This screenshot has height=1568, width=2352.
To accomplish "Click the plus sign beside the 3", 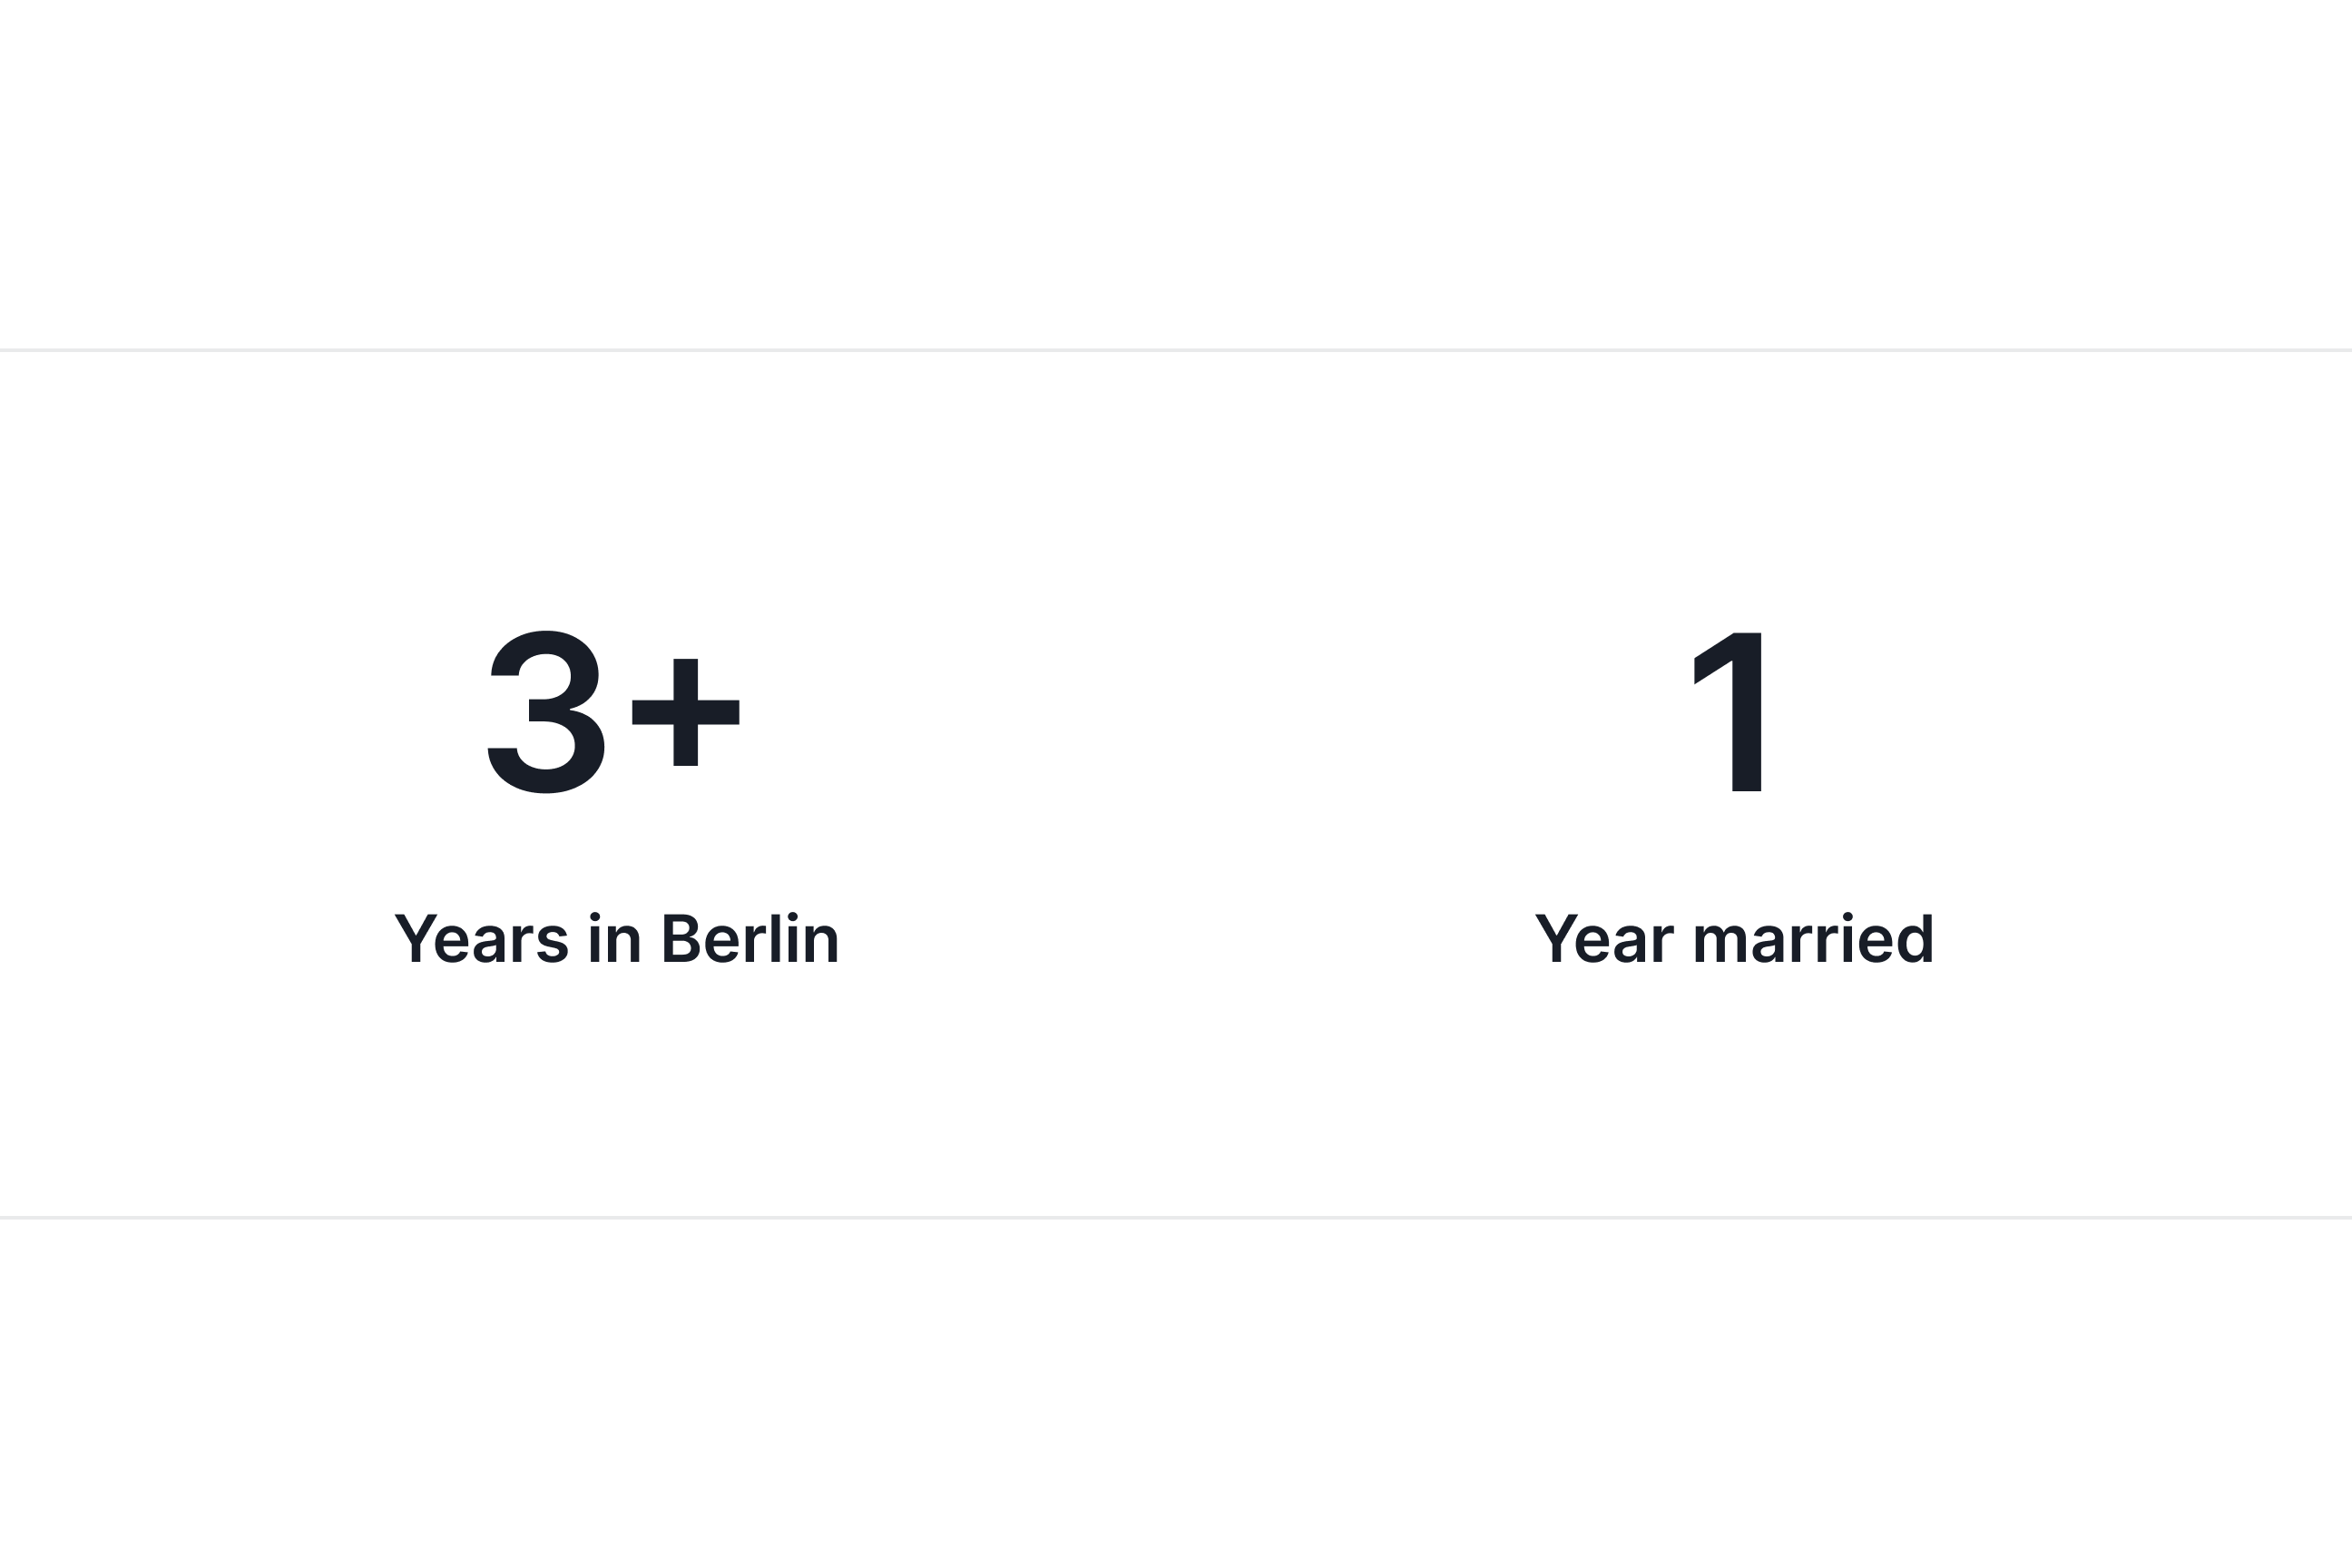I will (x=685, y=712).
